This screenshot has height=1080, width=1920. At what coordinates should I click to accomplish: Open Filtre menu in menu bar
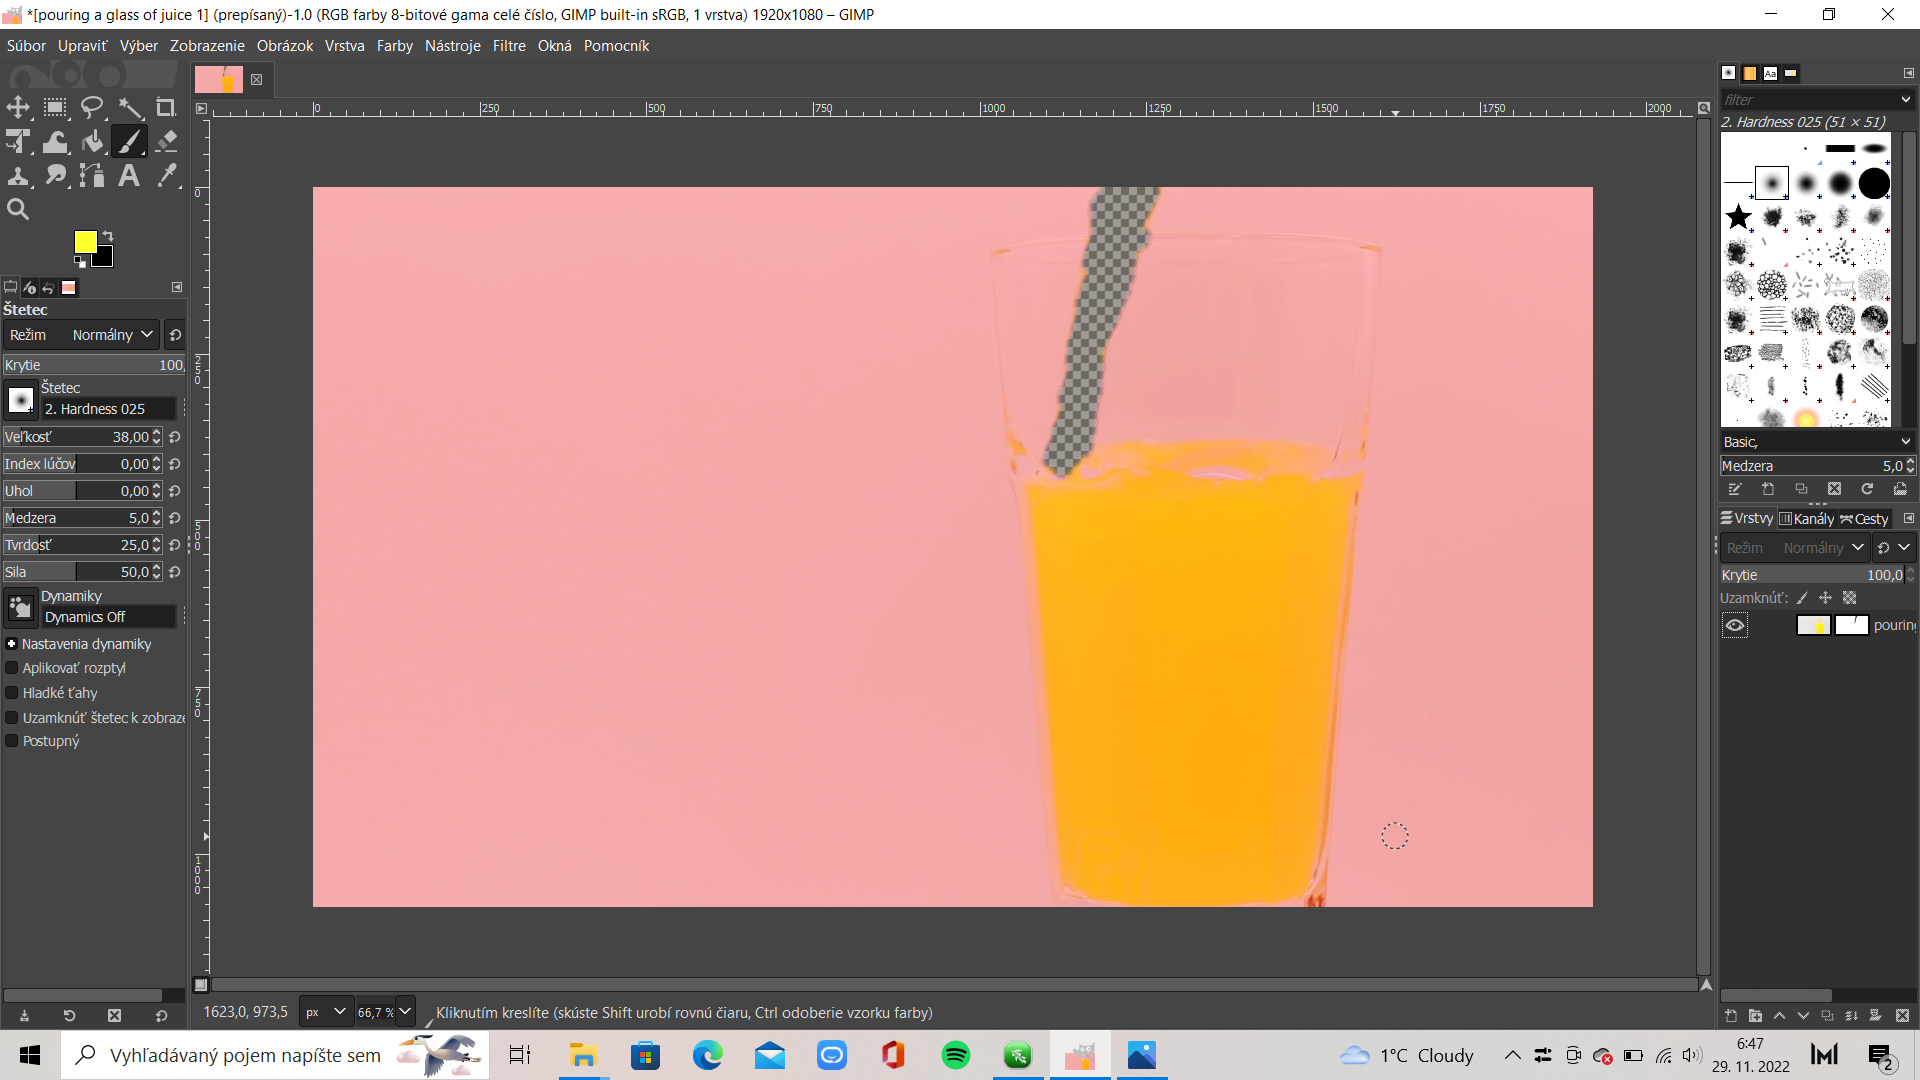[509, 45]
